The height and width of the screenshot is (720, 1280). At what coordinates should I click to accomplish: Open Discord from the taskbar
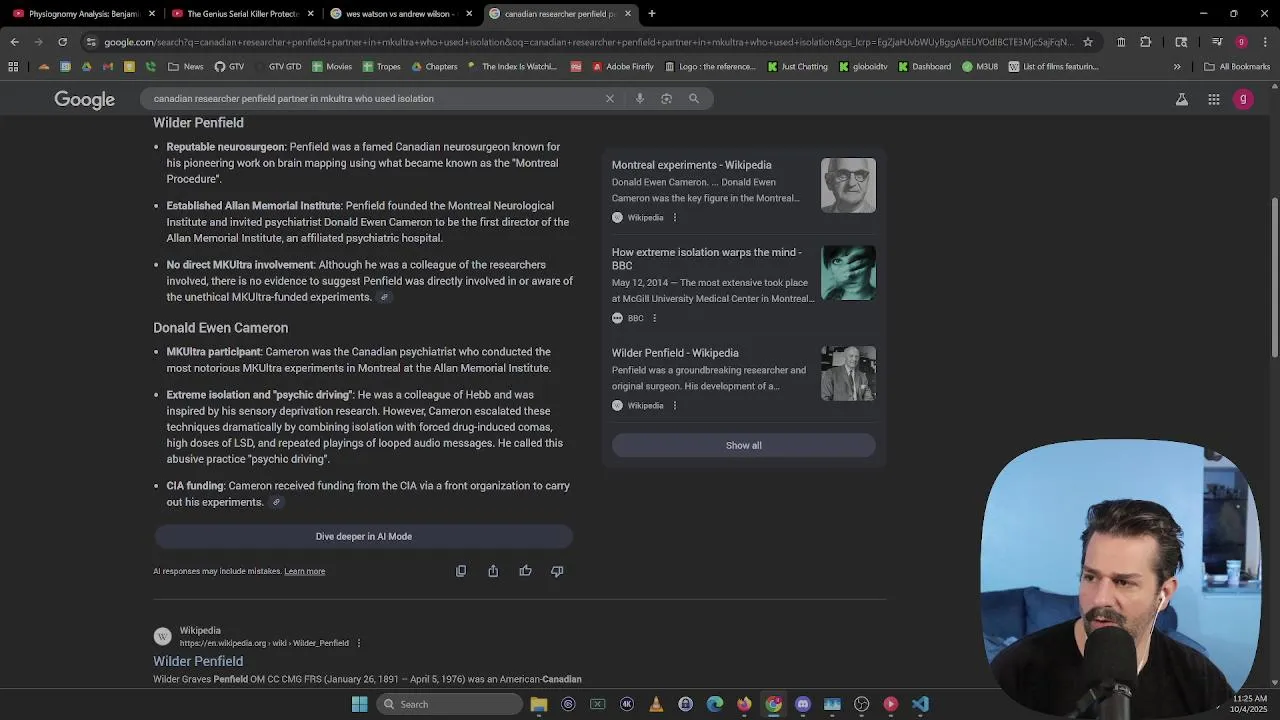(803, 704)
